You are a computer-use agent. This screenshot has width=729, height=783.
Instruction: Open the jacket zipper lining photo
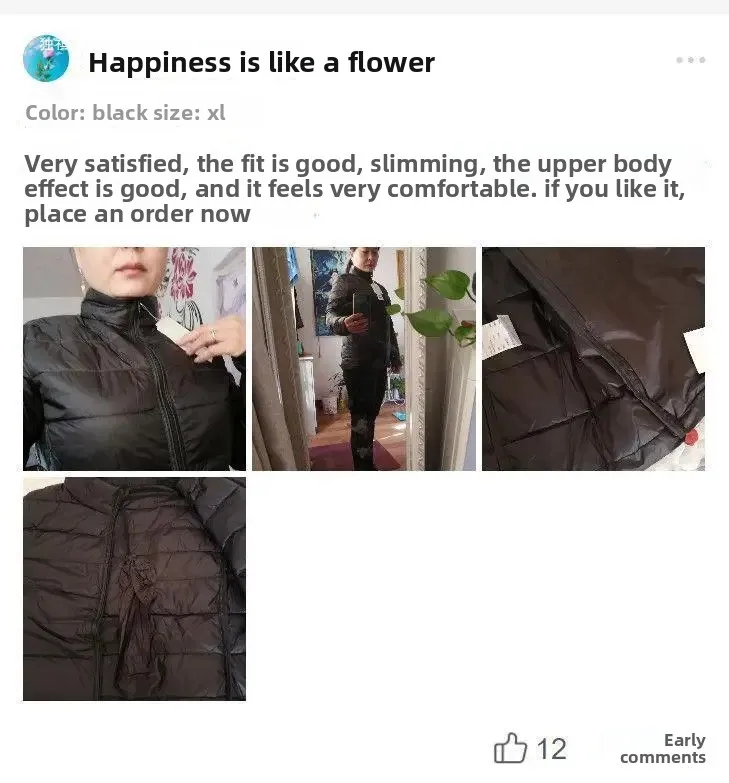(593, 359)
